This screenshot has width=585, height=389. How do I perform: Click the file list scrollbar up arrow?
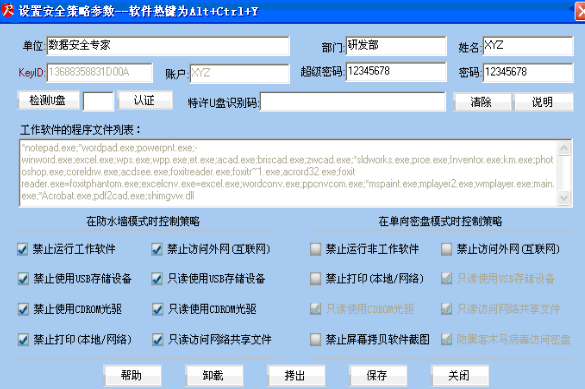564,148
